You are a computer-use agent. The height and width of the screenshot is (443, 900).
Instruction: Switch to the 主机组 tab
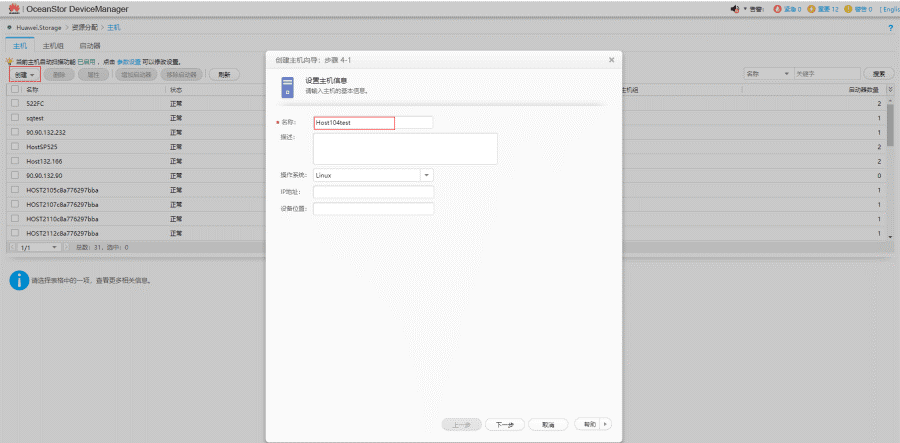pyautogui.click(x=53, y=46)
